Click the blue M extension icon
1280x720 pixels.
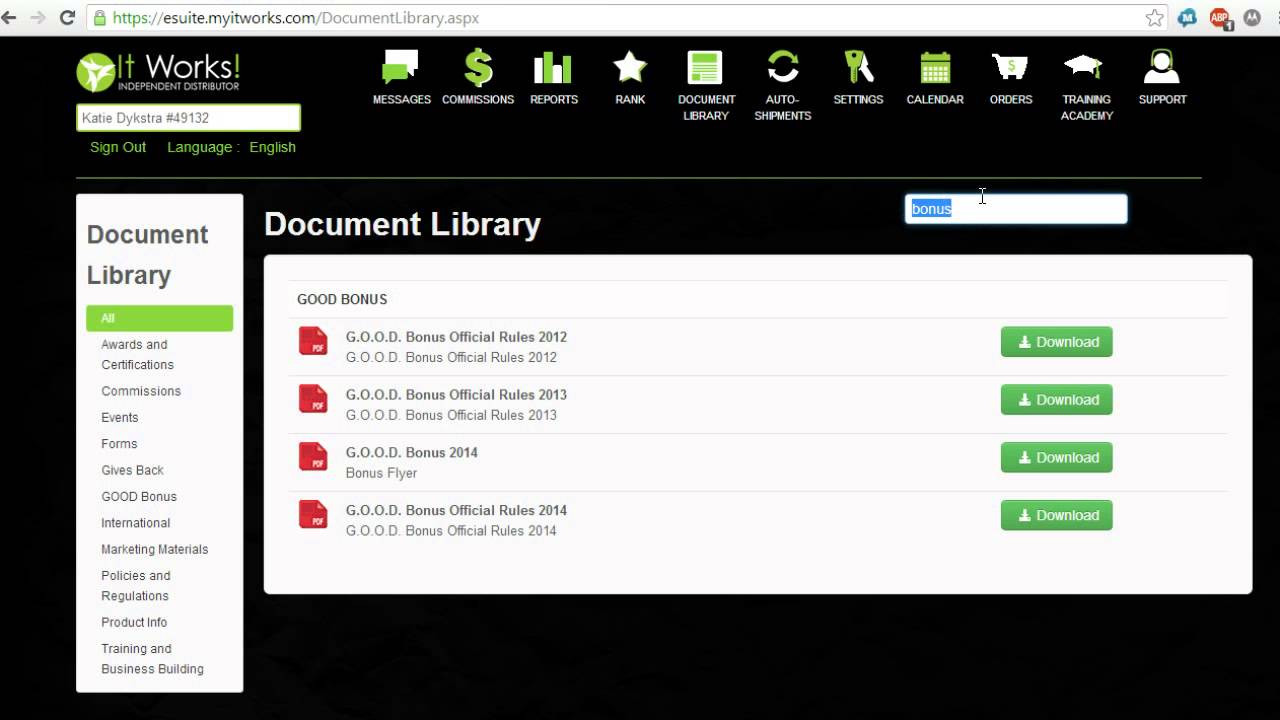(x=1187, y=18)
